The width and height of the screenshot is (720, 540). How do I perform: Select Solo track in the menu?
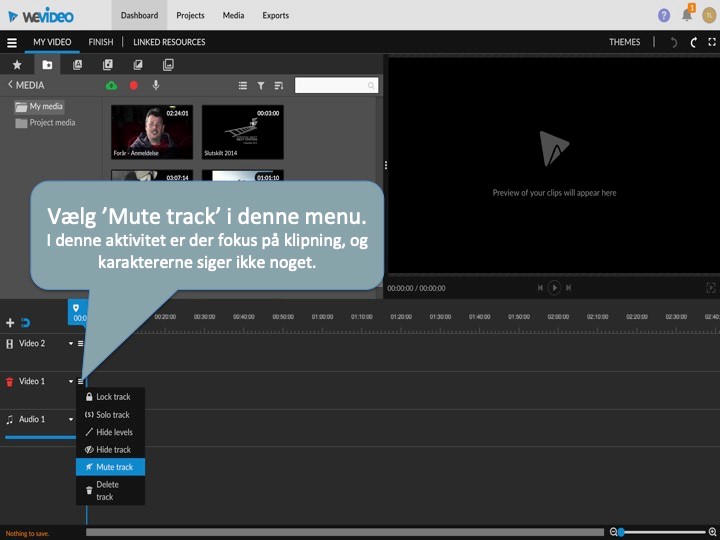pyautogui.click(x=111, y=415)
